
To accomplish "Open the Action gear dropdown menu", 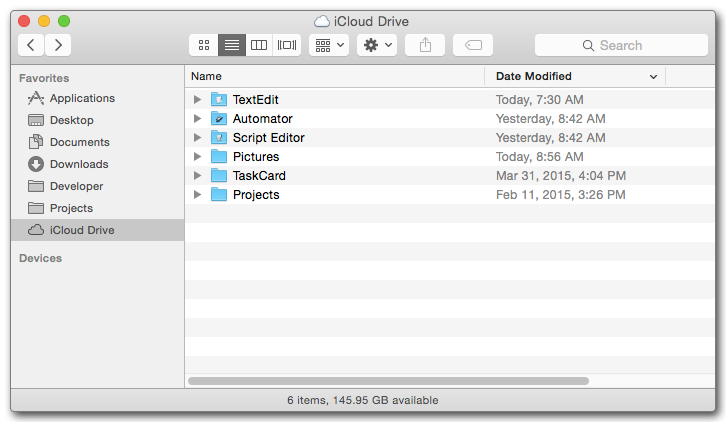I will coord(377,45).
